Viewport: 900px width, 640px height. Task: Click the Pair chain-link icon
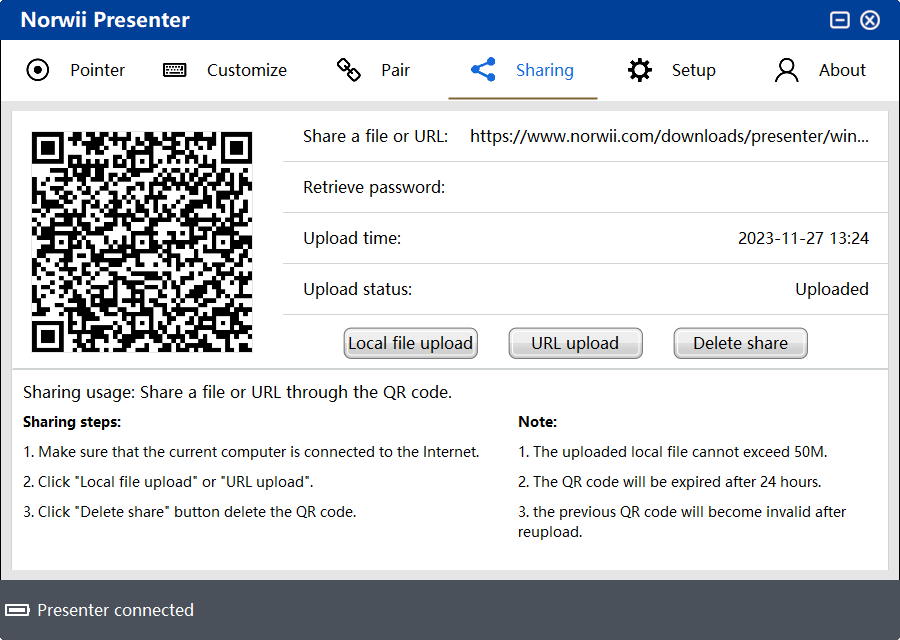click(348, 70)
